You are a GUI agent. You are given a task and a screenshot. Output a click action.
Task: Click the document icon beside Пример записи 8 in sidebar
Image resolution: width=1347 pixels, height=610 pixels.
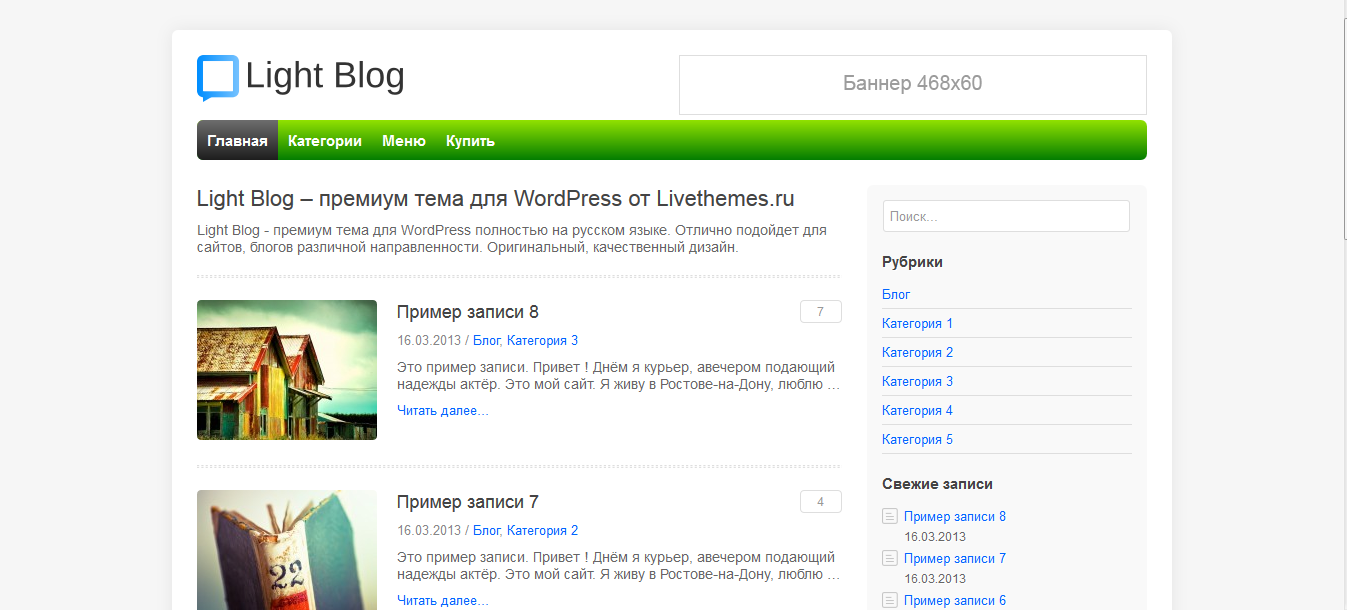pyautogui.click(x=890, y=516)
